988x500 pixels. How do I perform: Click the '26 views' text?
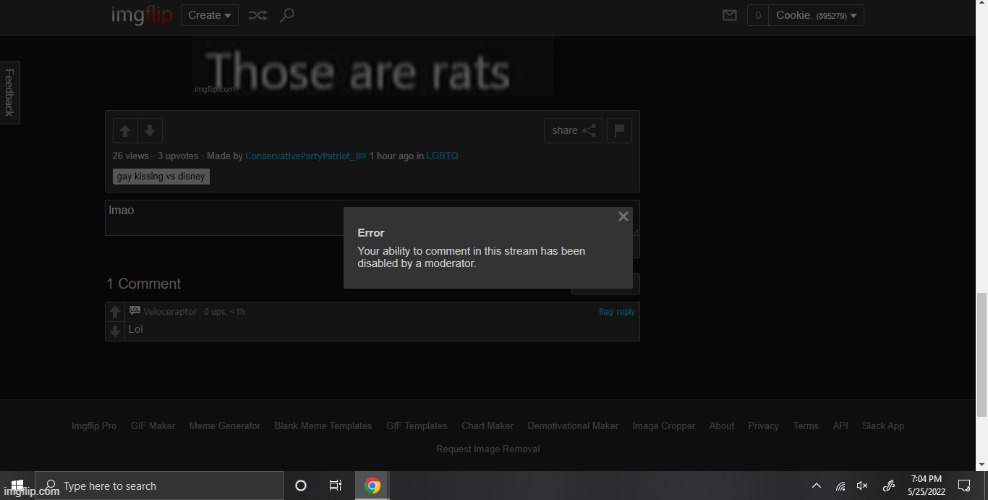coord(130,156)
